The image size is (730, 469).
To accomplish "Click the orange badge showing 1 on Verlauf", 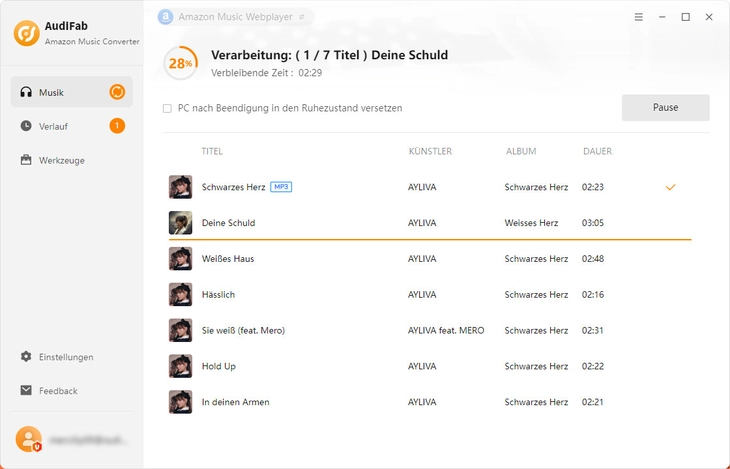I will click(x=117, y=126).
